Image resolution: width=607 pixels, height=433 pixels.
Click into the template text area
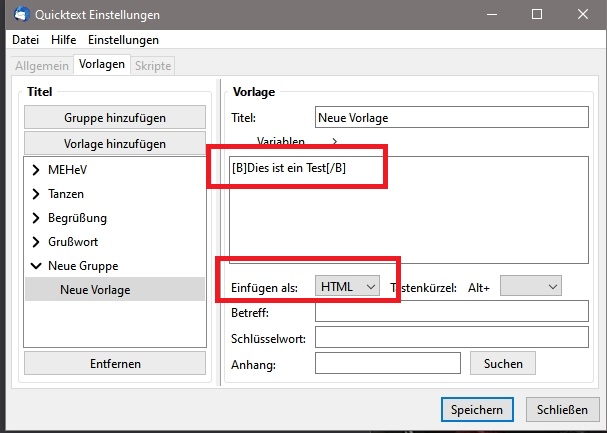pos(409,210)
